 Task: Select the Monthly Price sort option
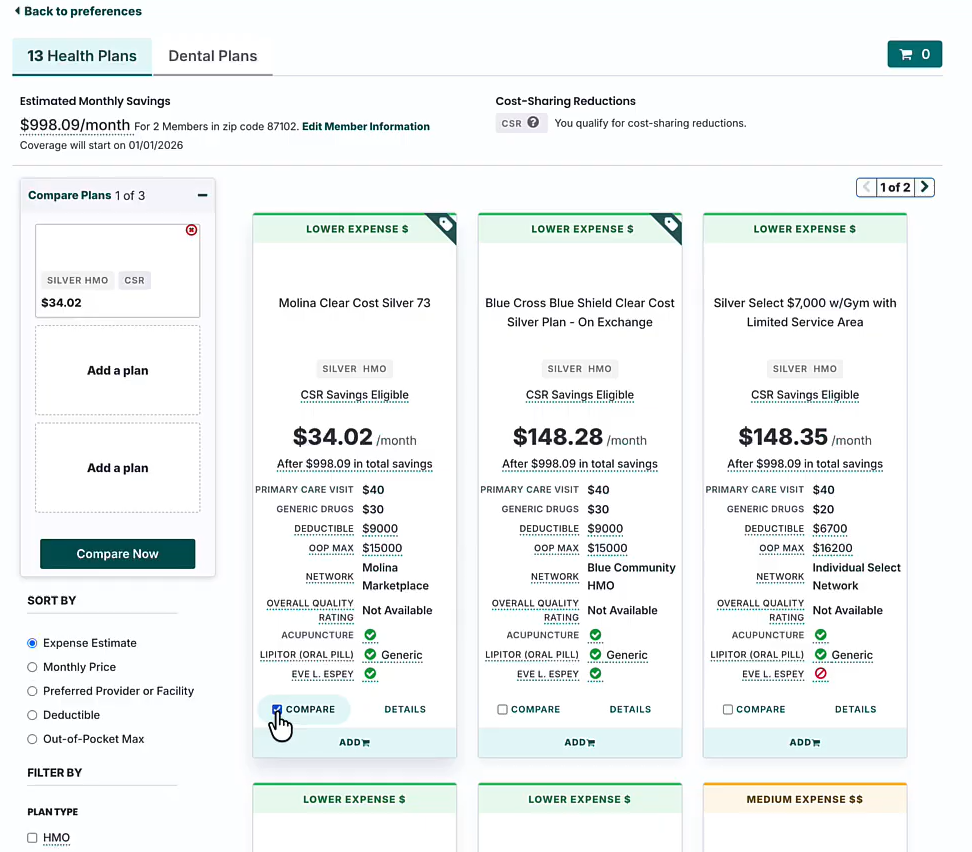pos(33,667)
